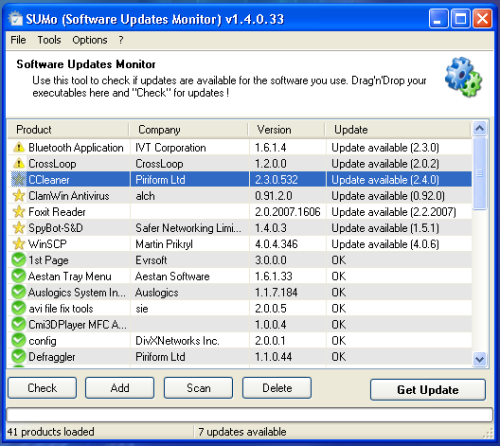Click the warning icon beside Bluetooth Application
500x446 pixels.
click(19, 147)
